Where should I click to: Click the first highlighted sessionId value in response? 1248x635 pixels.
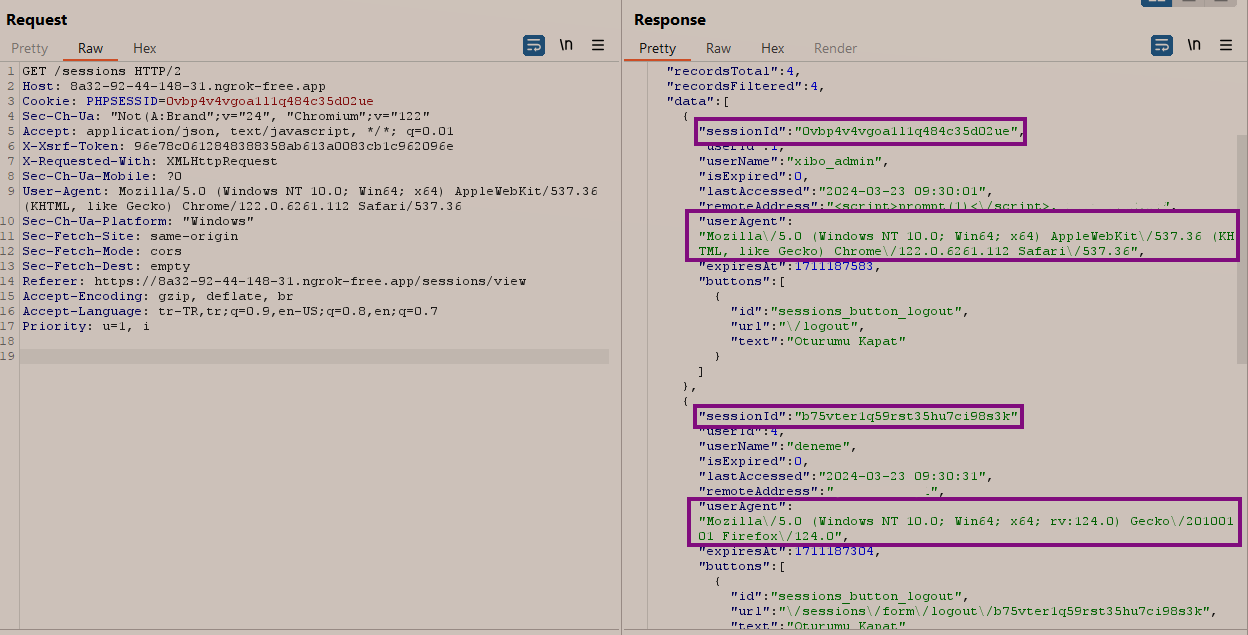907,131
